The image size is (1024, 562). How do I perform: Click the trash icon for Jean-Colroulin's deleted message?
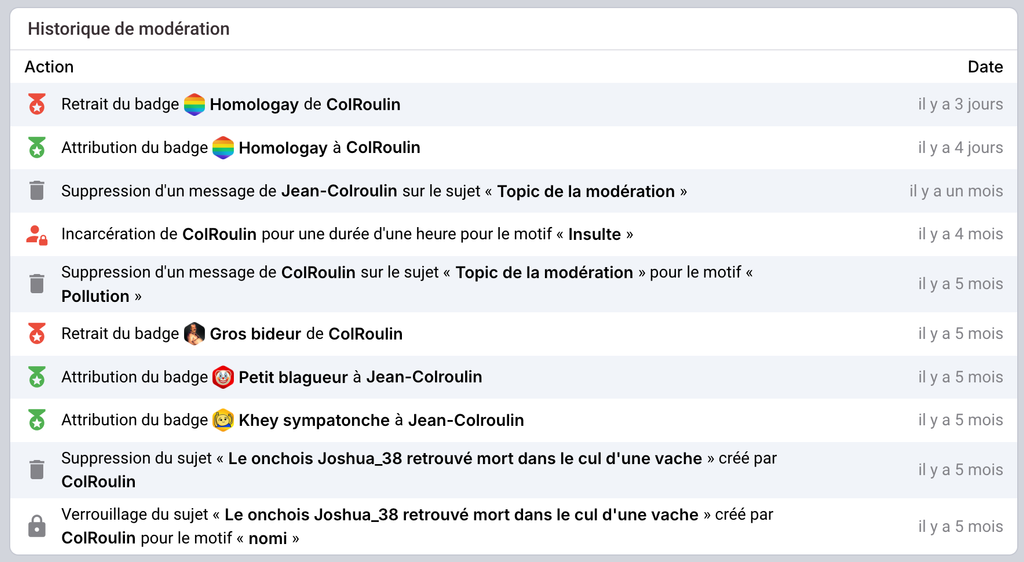tap(37, 191)
